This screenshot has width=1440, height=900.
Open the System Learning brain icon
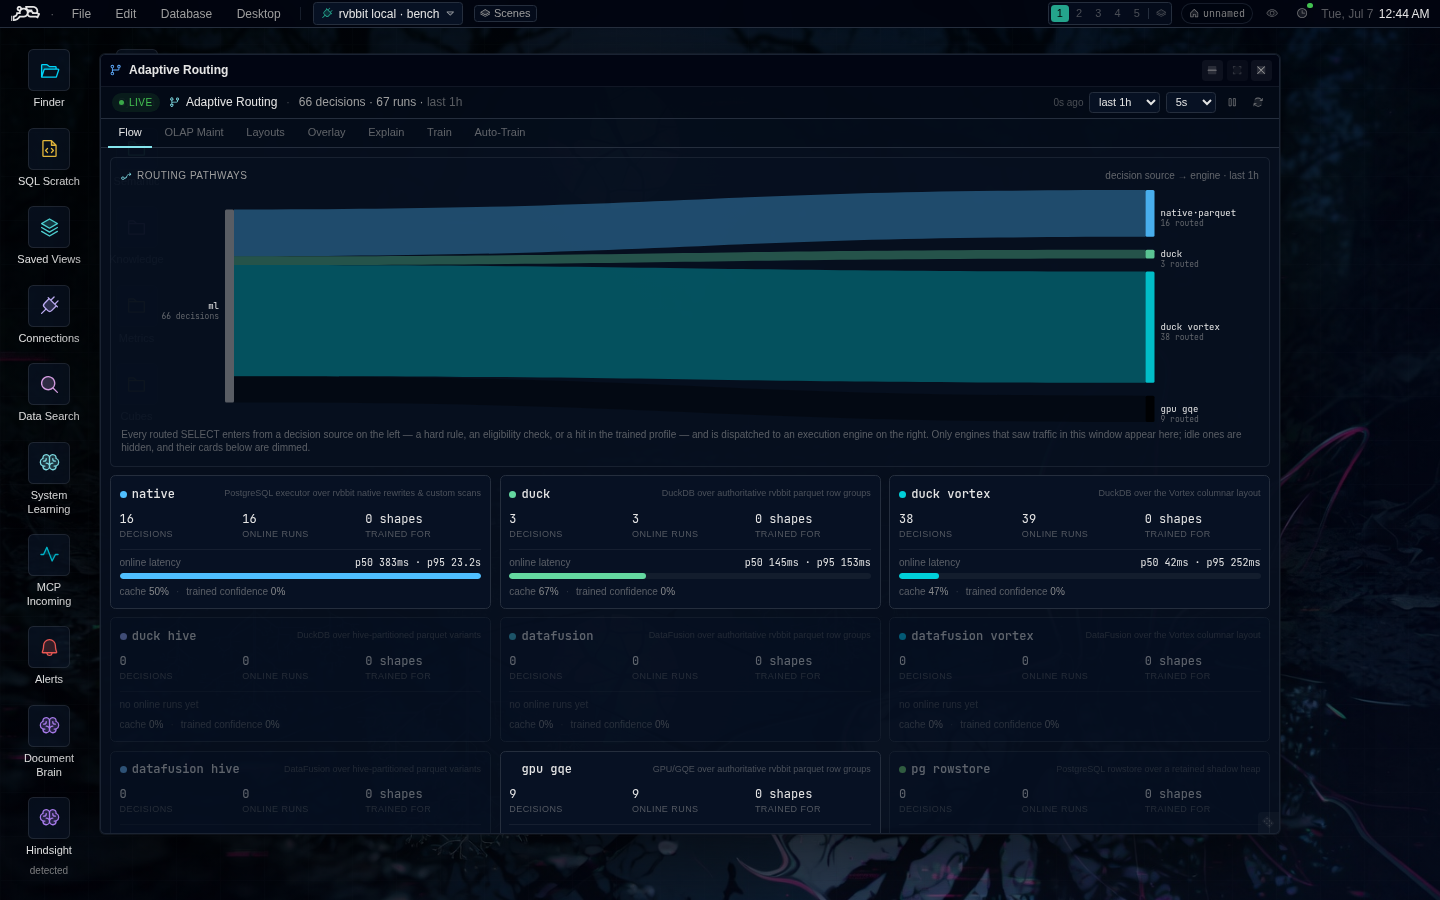(49, 463)
